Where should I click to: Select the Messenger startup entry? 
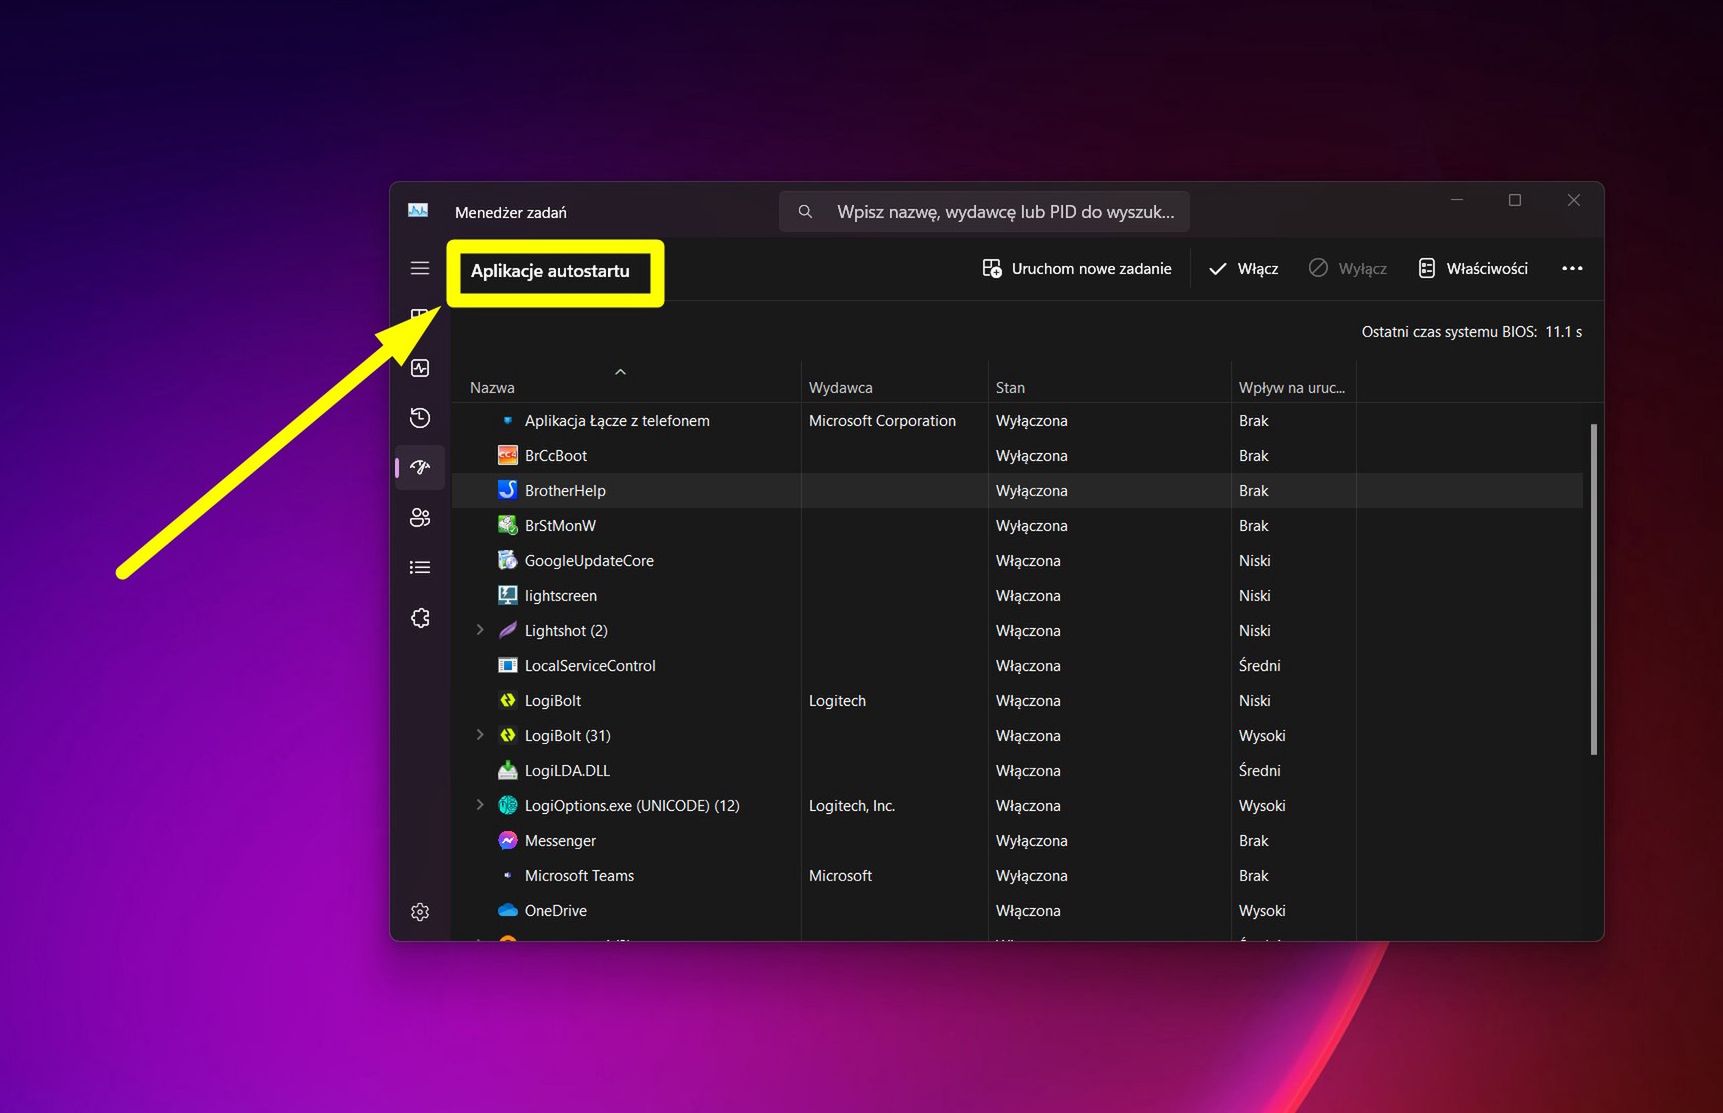(x=560, y=840)
